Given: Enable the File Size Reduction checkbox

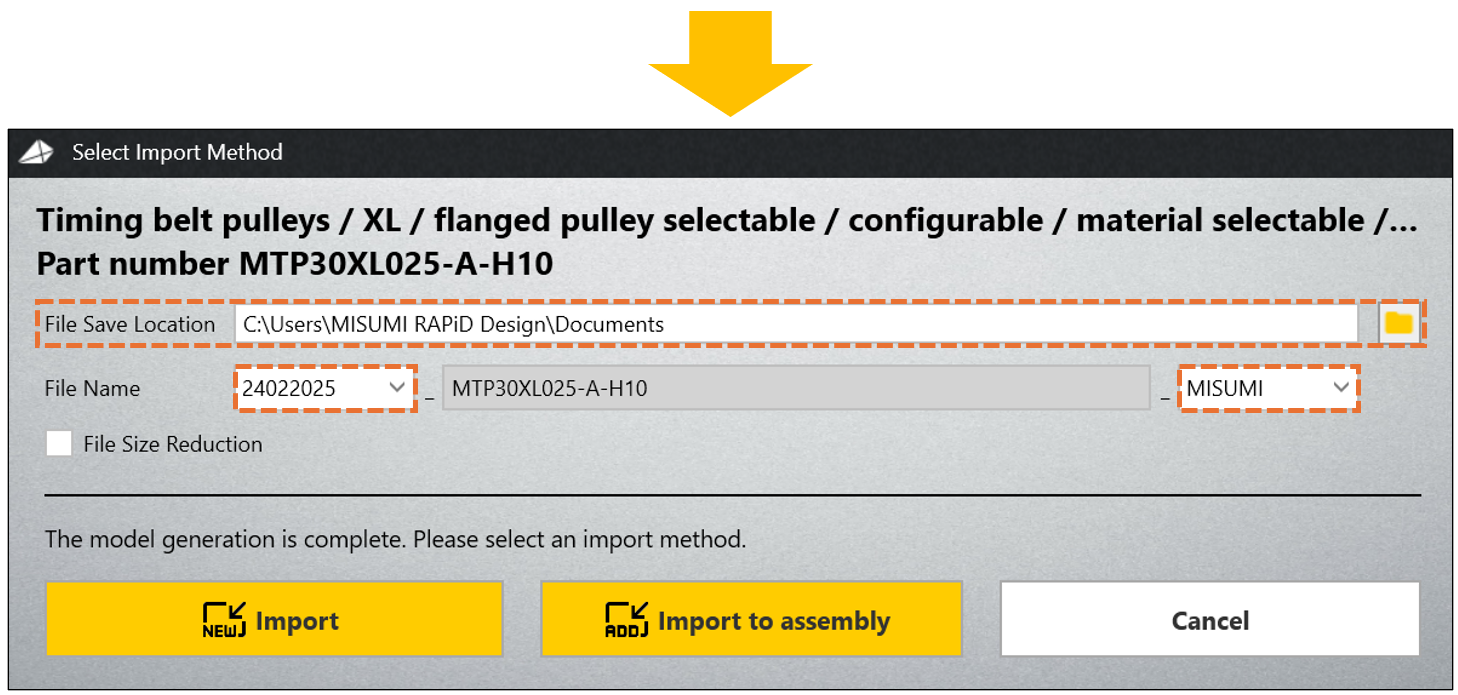Looking at the screenshot, I should point(59,444).
